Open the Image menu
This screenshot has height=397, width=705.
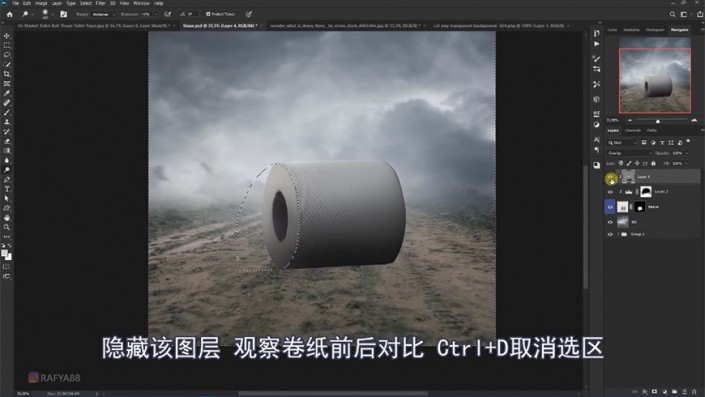tap(41, 3)
